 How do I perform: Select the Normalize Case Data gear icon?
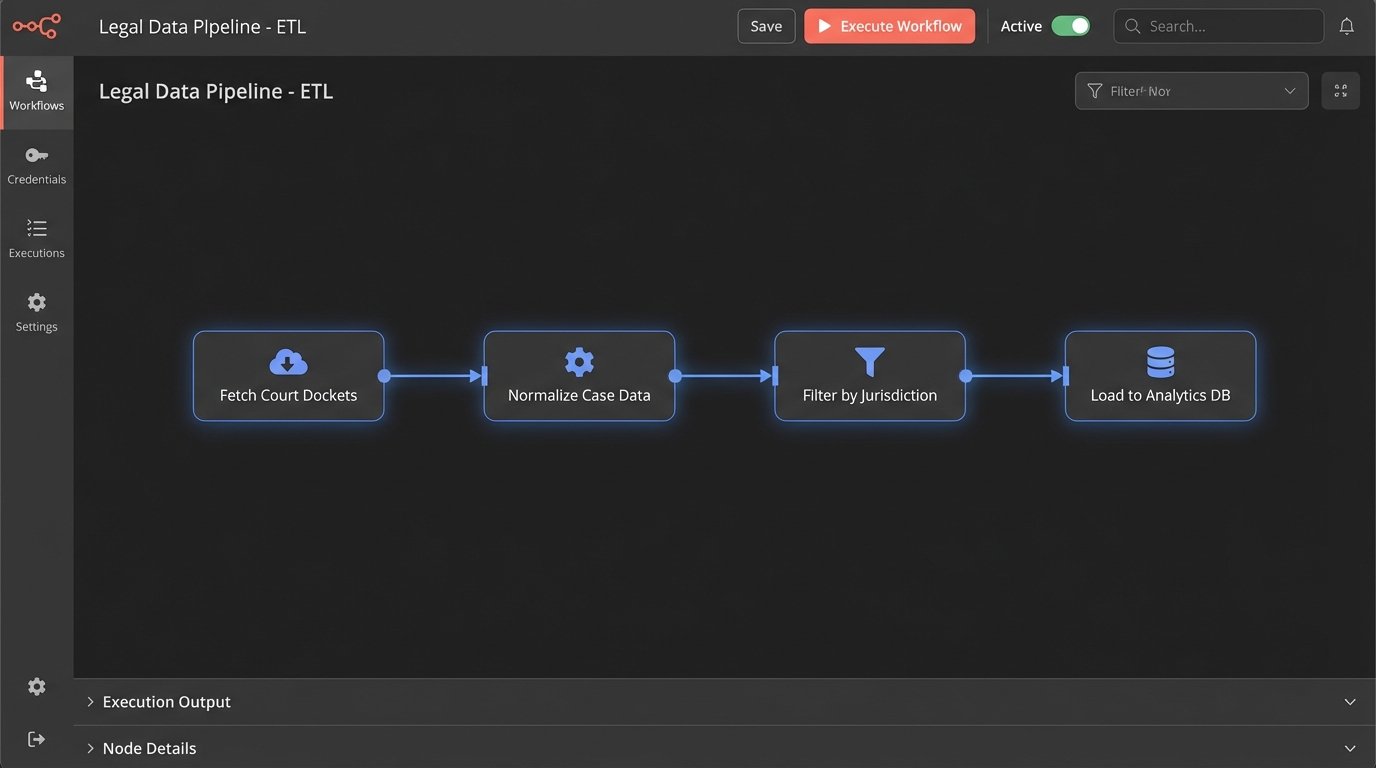point(579,362)
